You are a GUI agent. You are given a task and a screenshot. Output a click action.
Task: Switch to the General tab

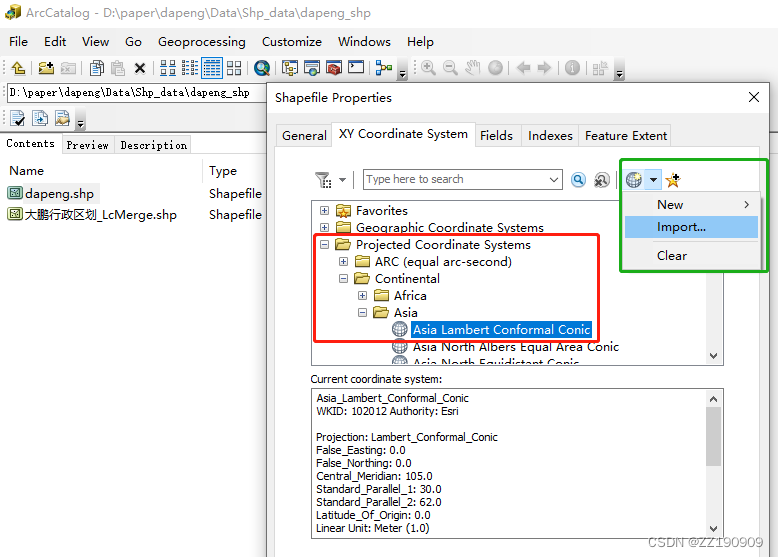pyautogui.click(x=304, y=135)
